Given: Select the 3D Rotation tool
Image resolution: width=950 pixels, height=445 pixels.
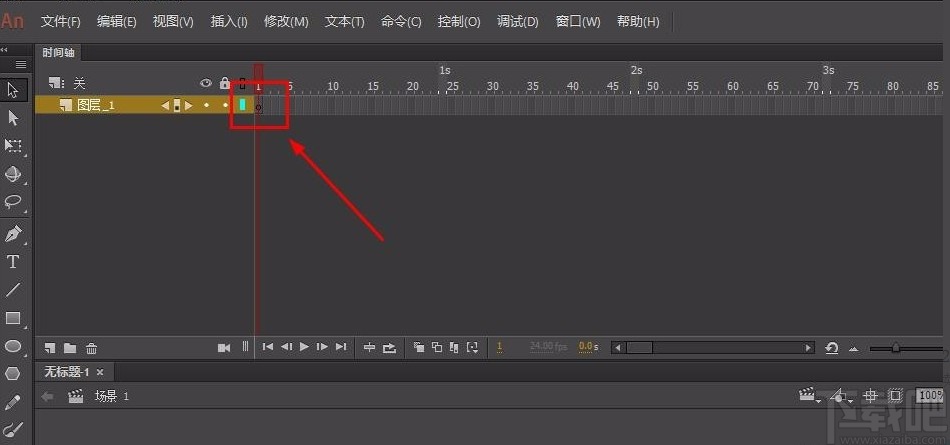Looking at the screenshot, I should click(13, 174).
